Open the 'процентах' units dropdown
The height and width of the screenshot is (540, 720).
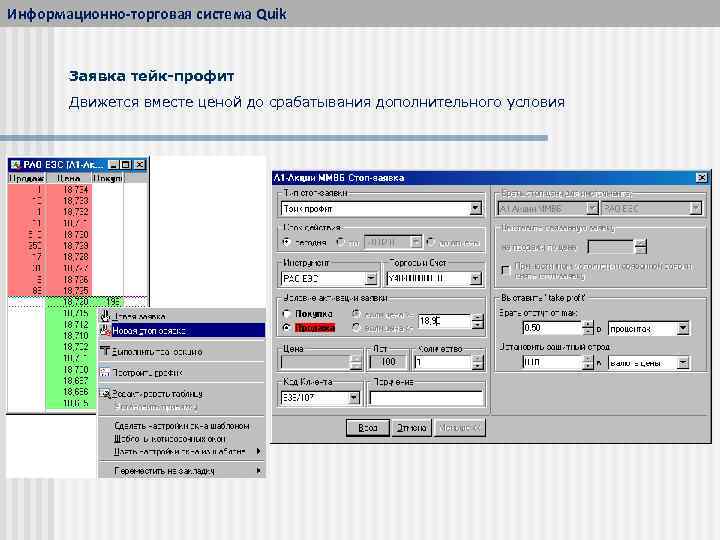683,328
